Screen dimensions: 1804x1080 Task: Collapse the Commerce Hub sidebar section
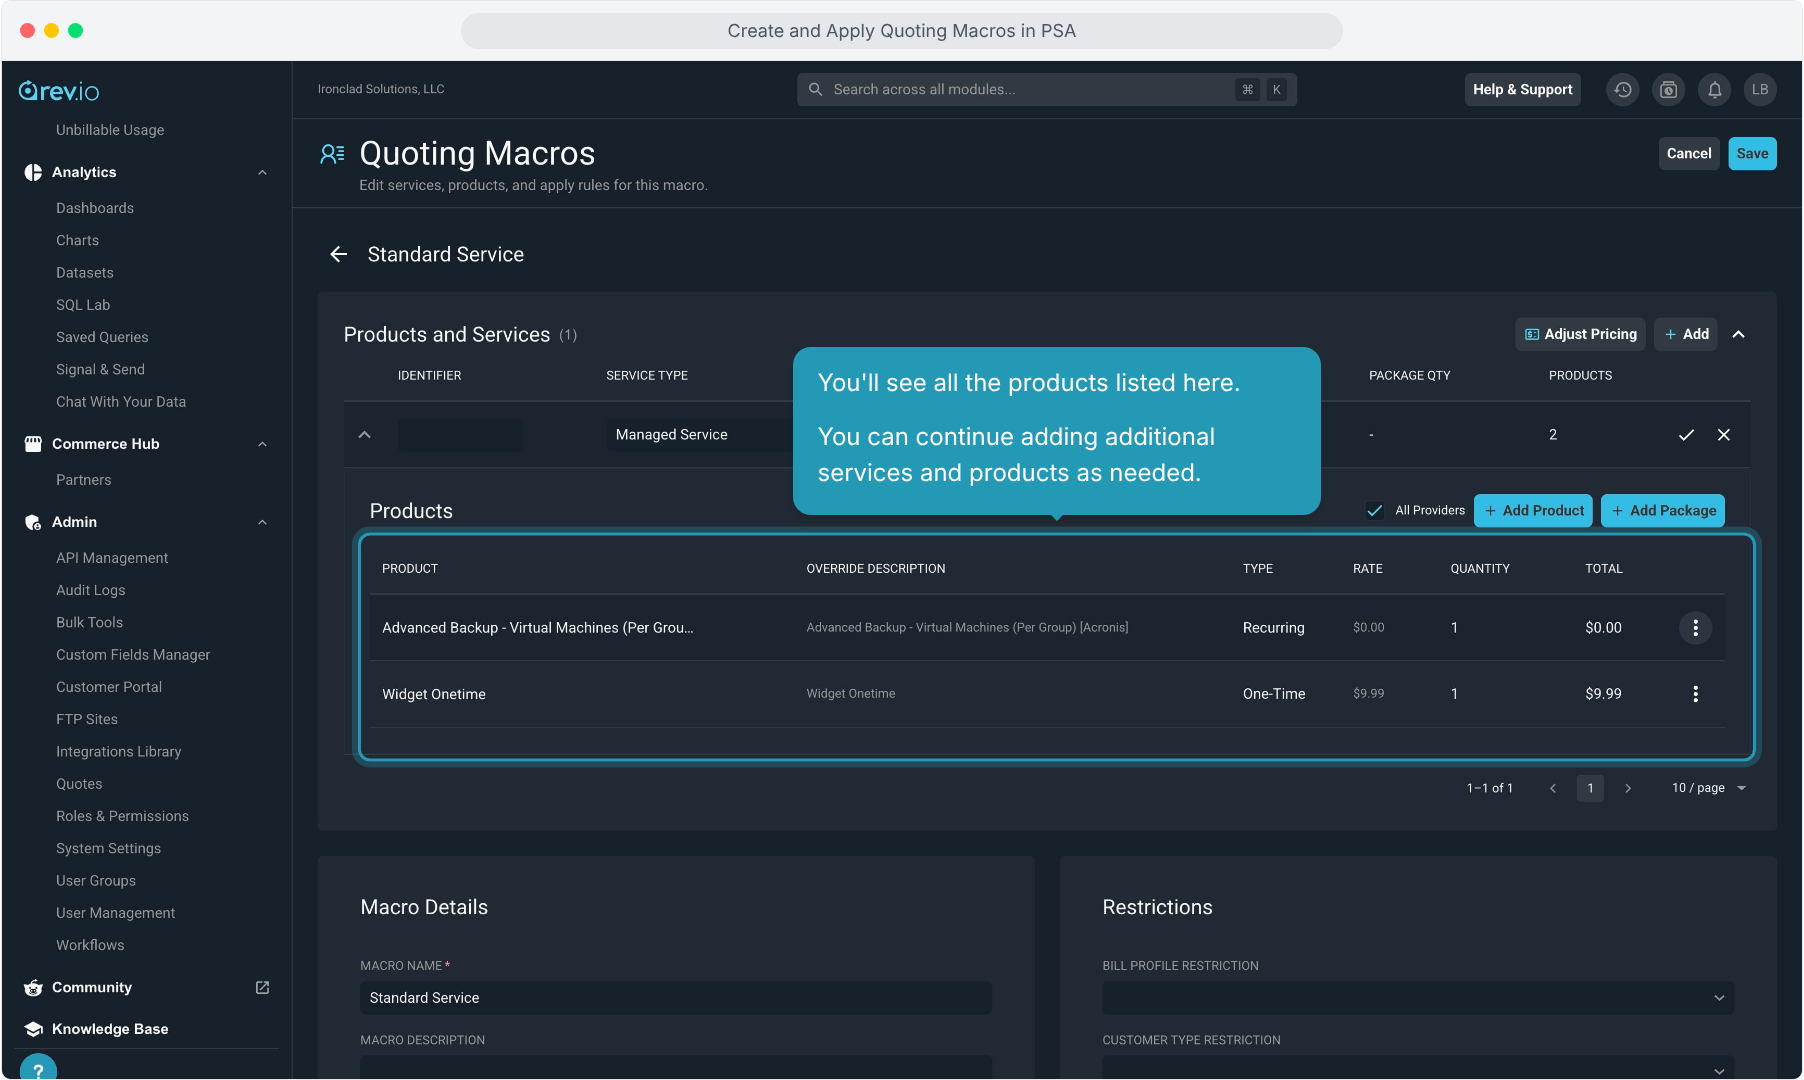[262, 444]
